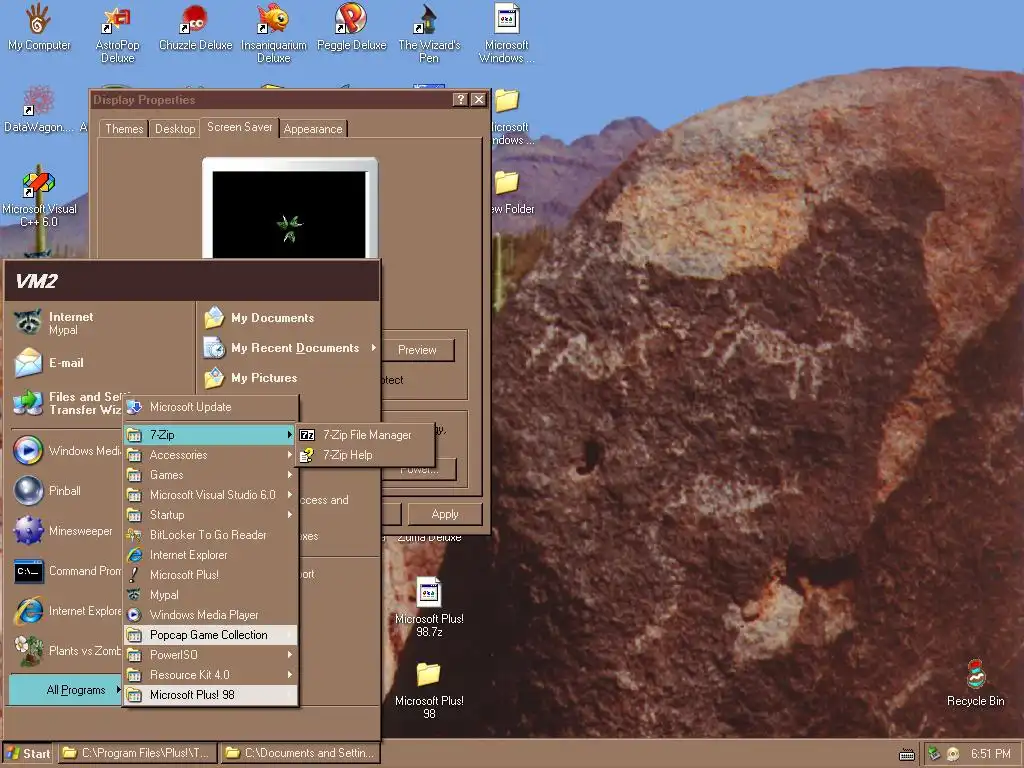Open Internet Explorer in programs list
Viewport: 1024px width, 768px height.
(x=210, y=555)
